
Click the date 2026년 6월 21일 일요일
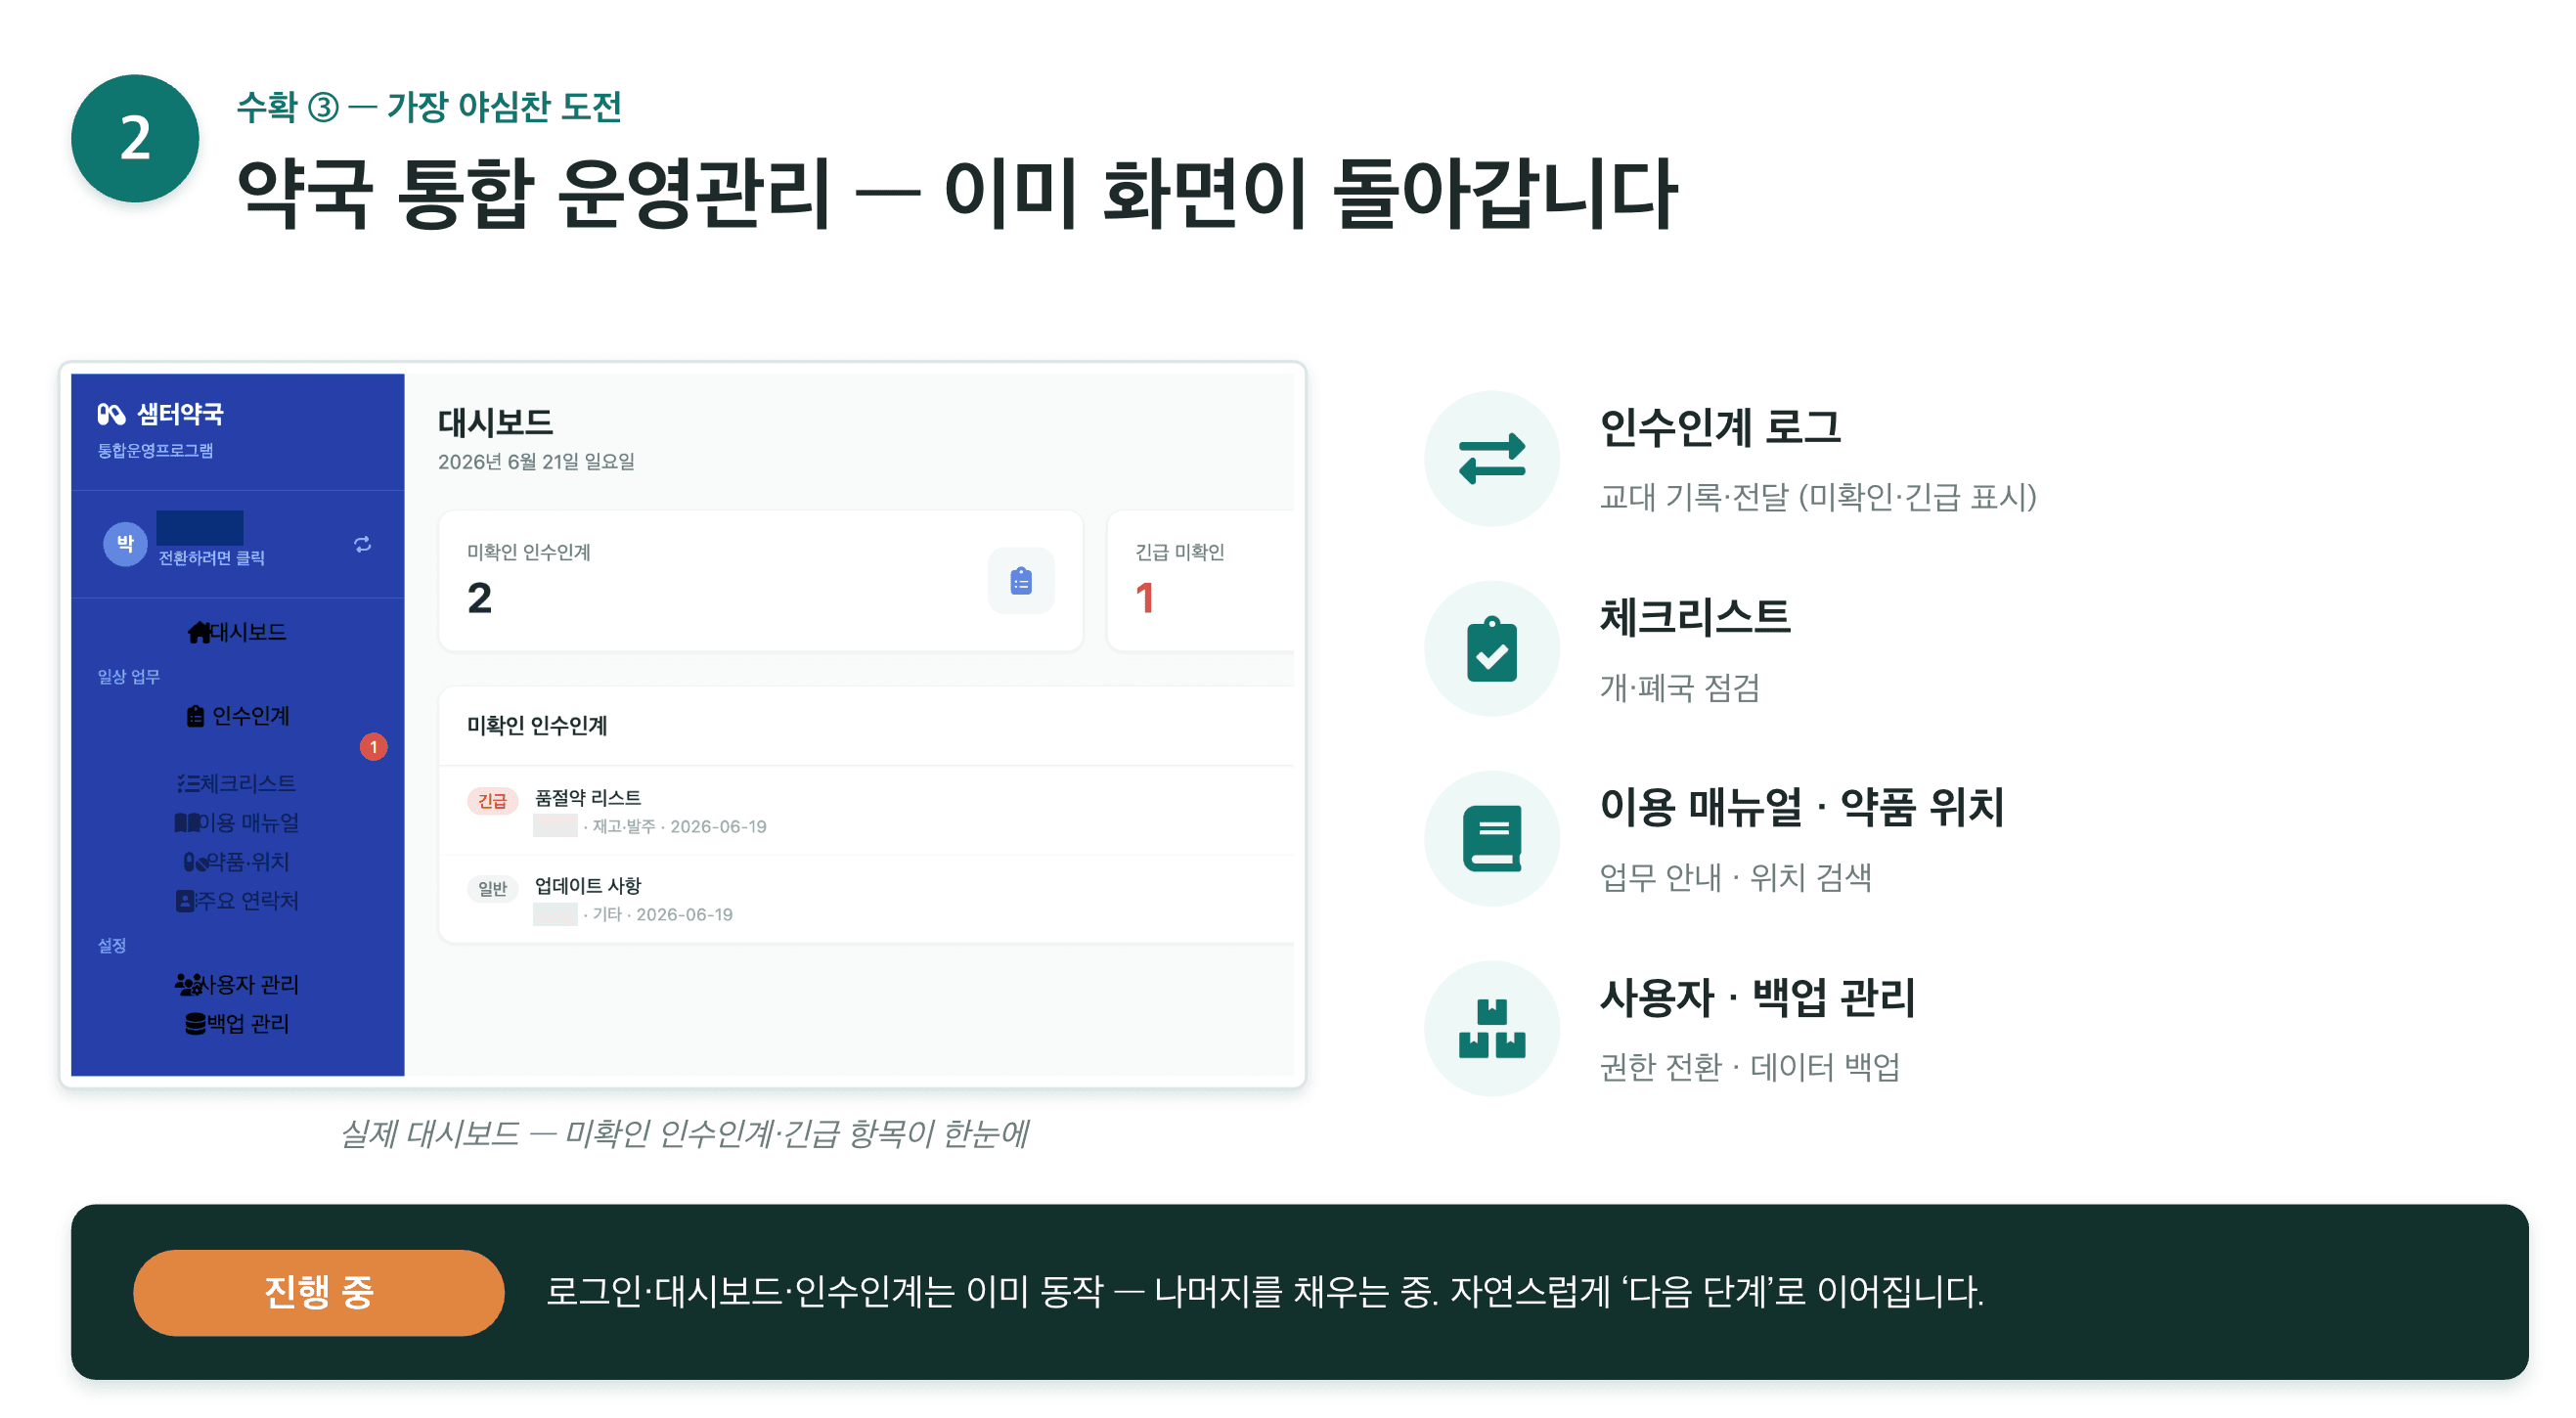[x=536, y=462]
